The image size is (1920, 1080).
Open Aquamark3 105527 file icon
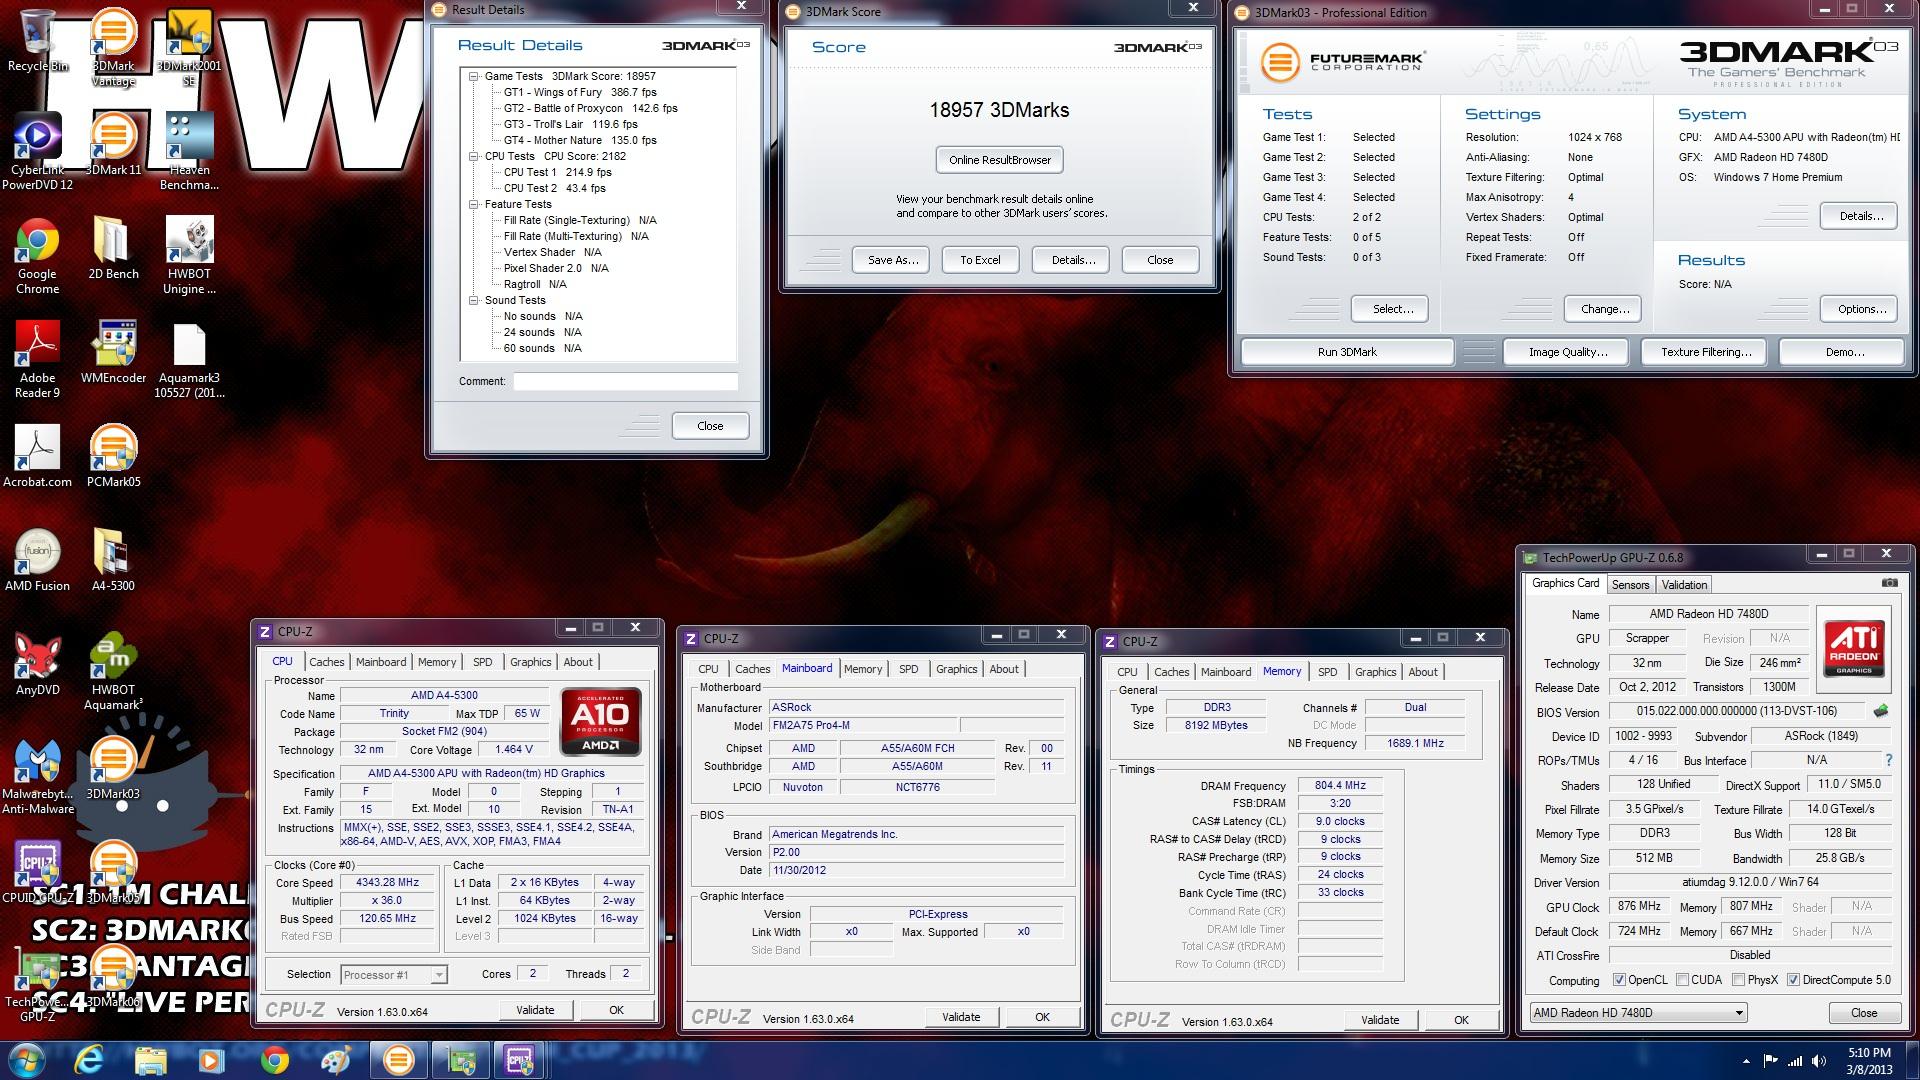click(189, 359)
